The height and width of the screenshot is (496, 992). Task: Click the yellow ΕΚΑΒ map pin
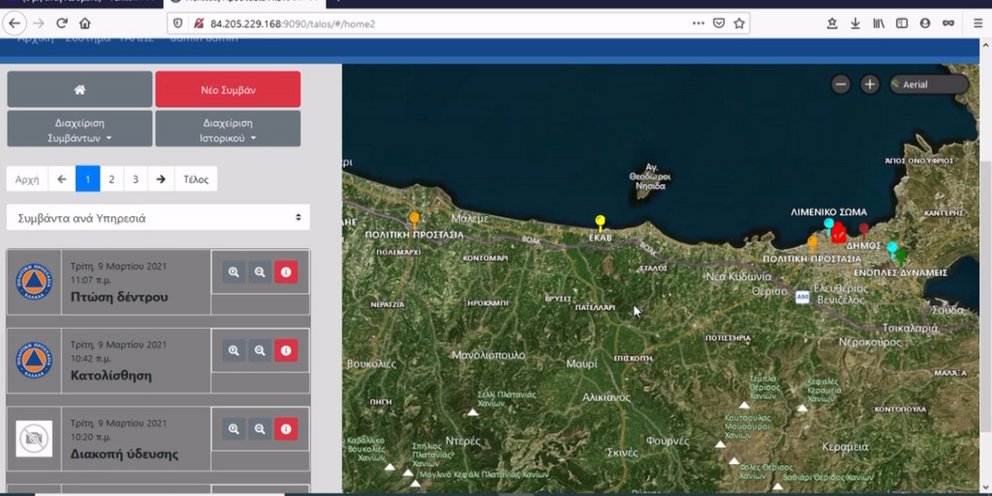click(x=600, y=222)
